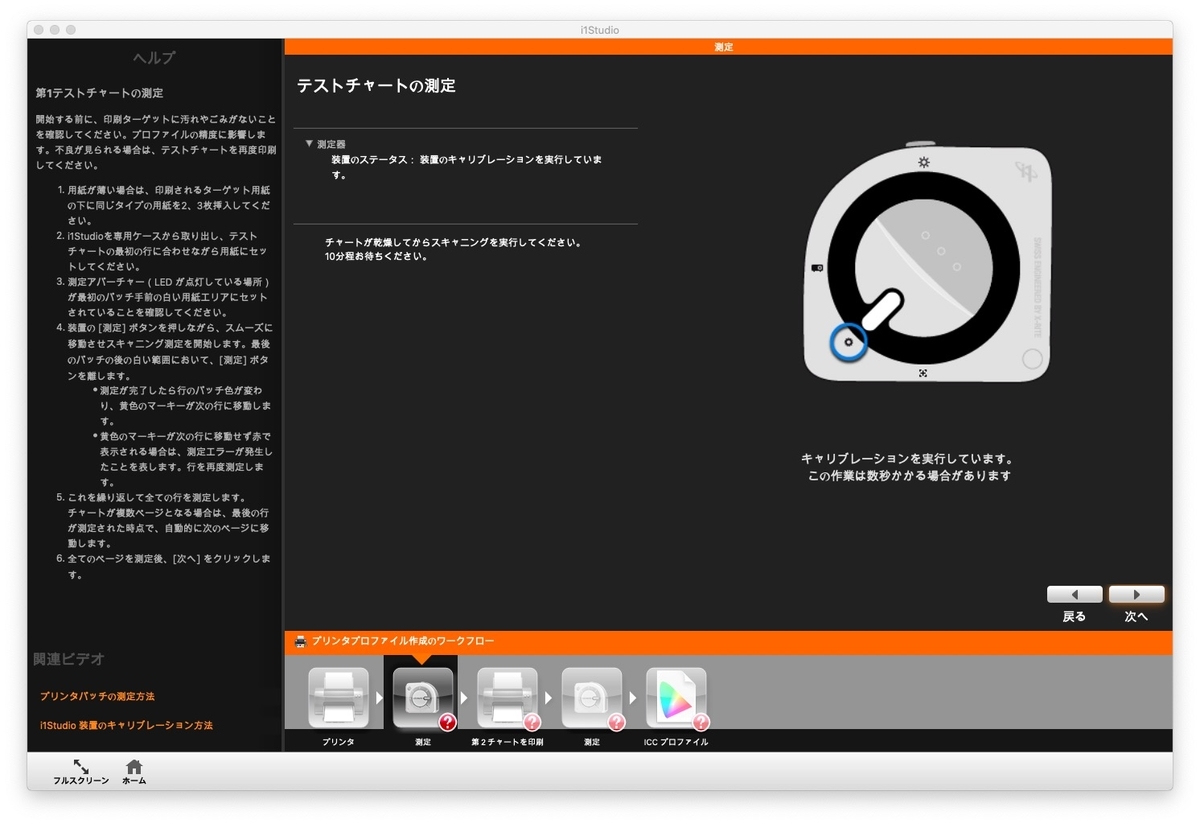This screenshot has width=1200, height=824.
Task: Click the 第1テストチャートの測定 help title
Action: [x=99, y=93]
